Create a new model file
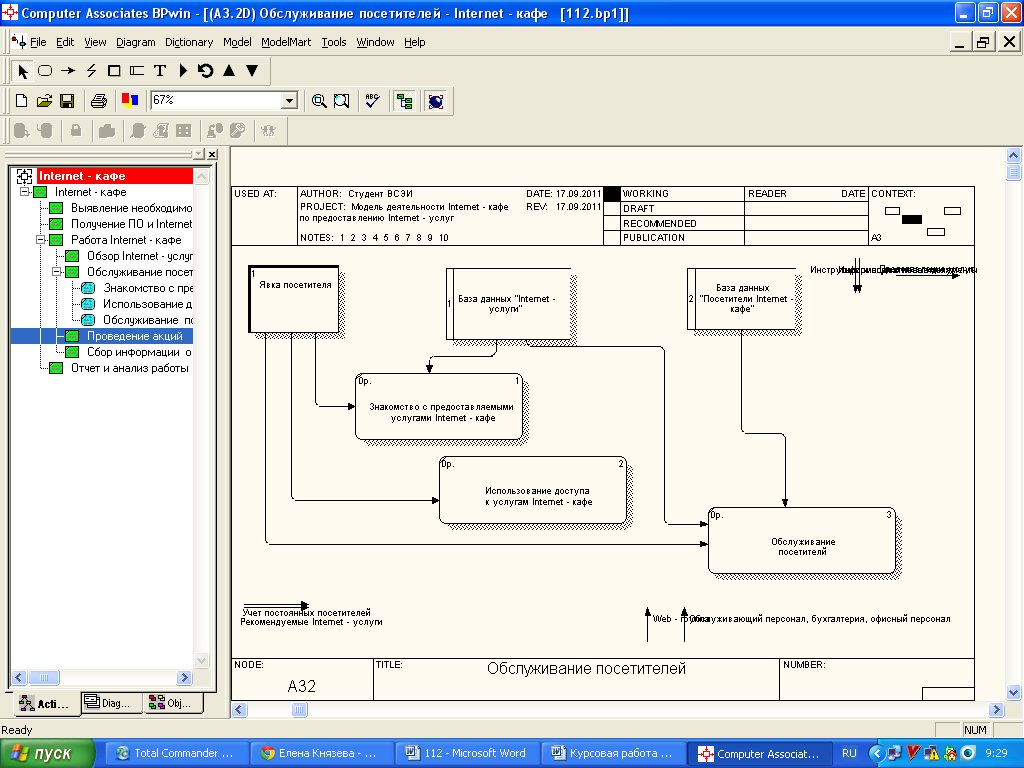This screenshot has height=768, width=1024. tap(22, 101)
